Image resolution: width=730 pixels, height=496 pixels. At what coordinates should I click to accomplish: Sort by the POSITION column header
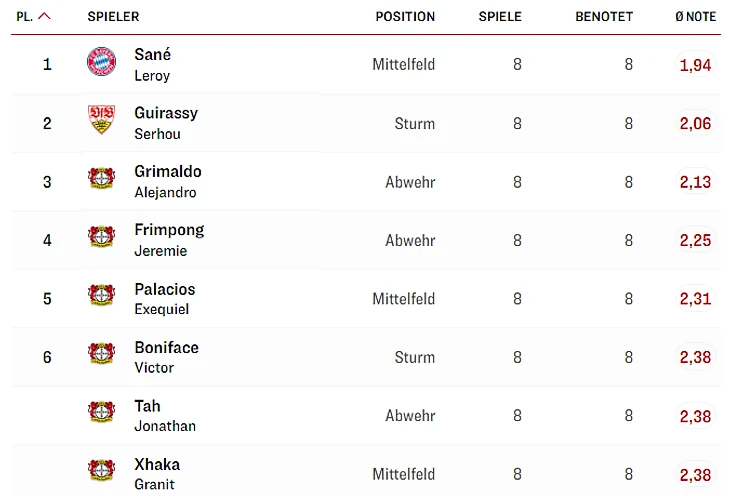[x=405, y=16]
